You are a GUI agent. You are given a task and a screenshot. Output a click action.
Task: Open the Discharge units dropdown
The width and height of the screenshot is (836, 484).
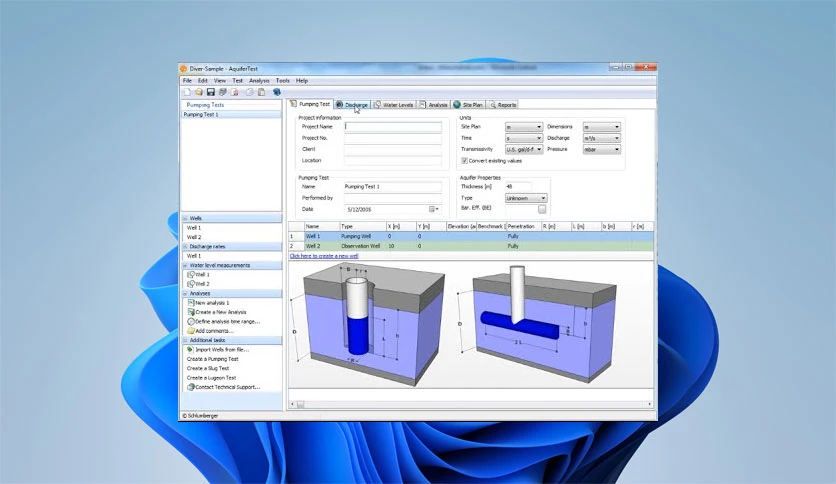click(x=601, y=138)
